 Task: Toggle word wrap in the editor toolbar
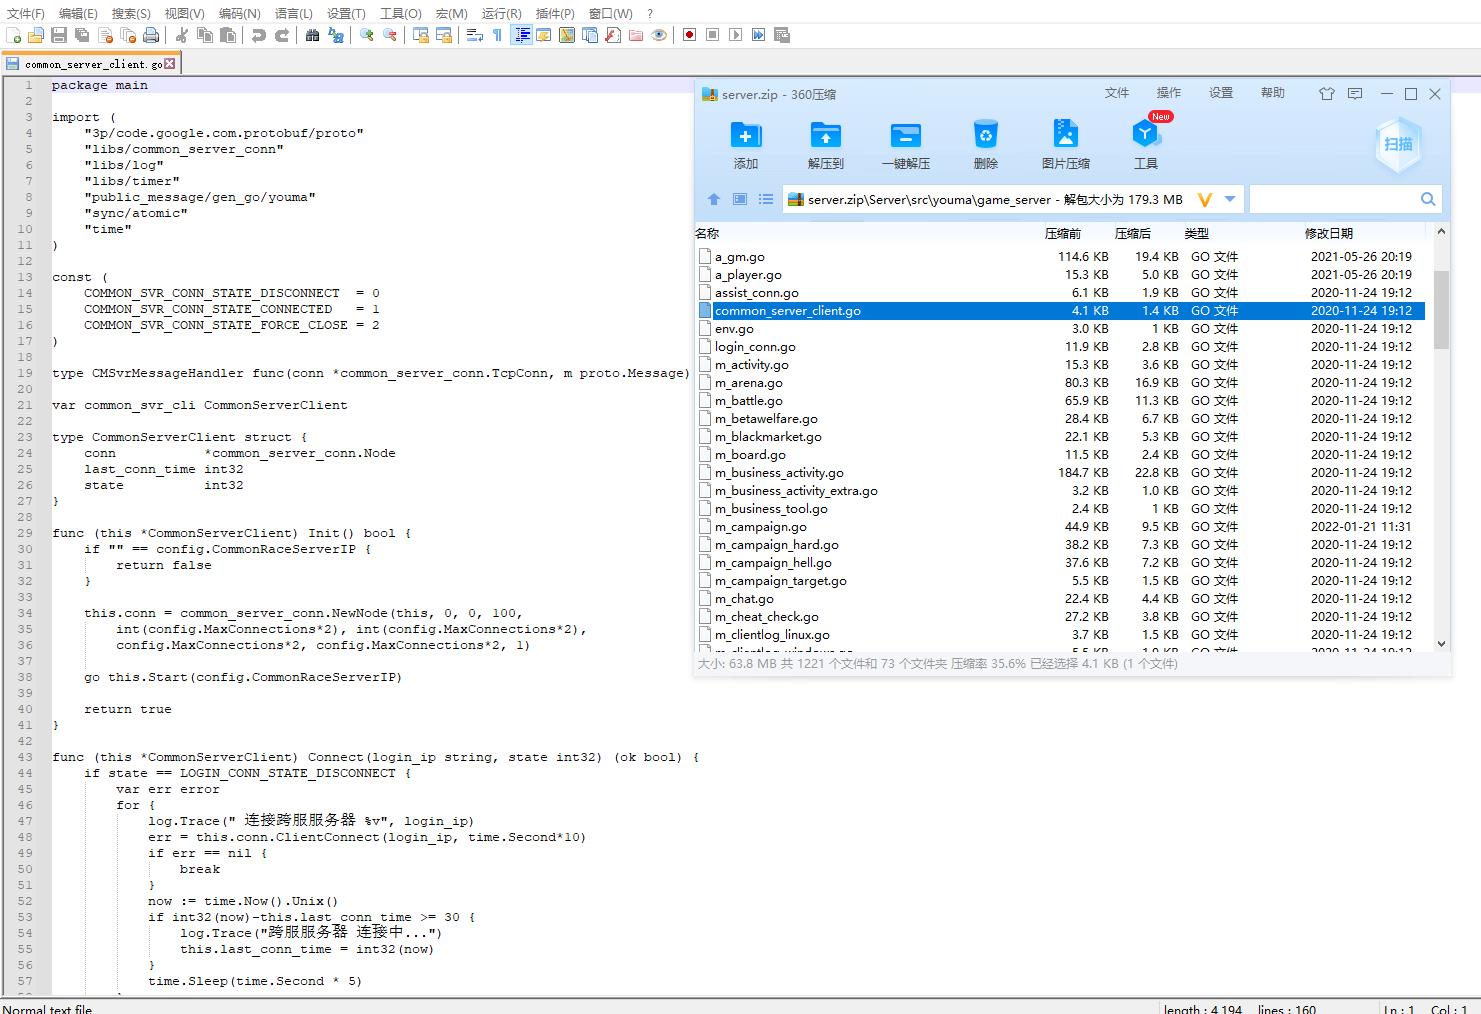click(x=474, y=35)
